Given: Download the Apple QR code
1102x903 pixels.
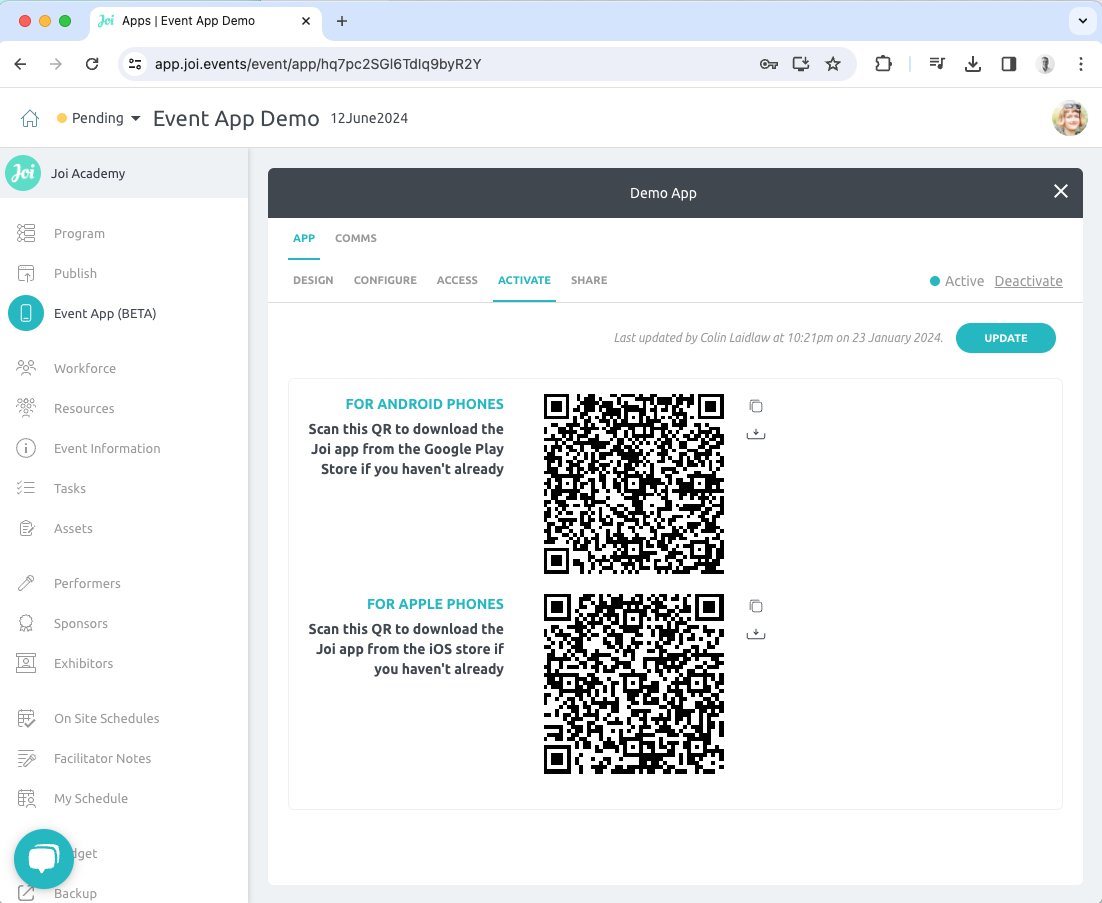Looking at the screenshot, I should [756, 634].
